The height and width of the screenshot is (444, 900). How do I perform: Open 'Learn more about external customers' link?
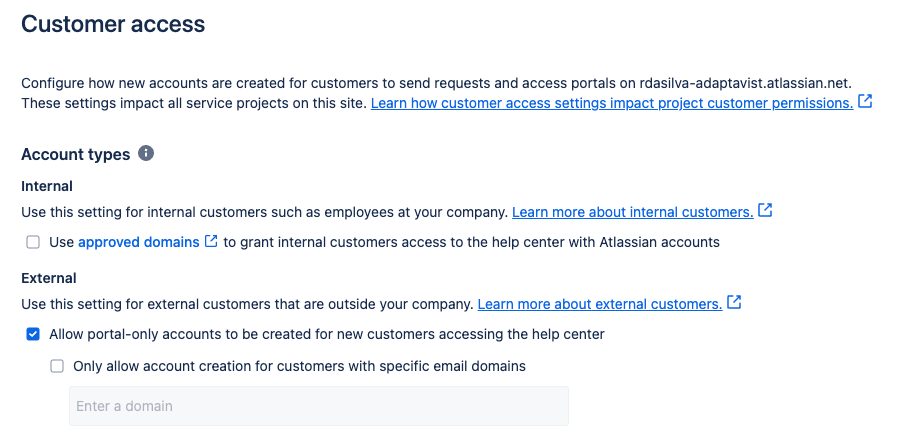600,304
